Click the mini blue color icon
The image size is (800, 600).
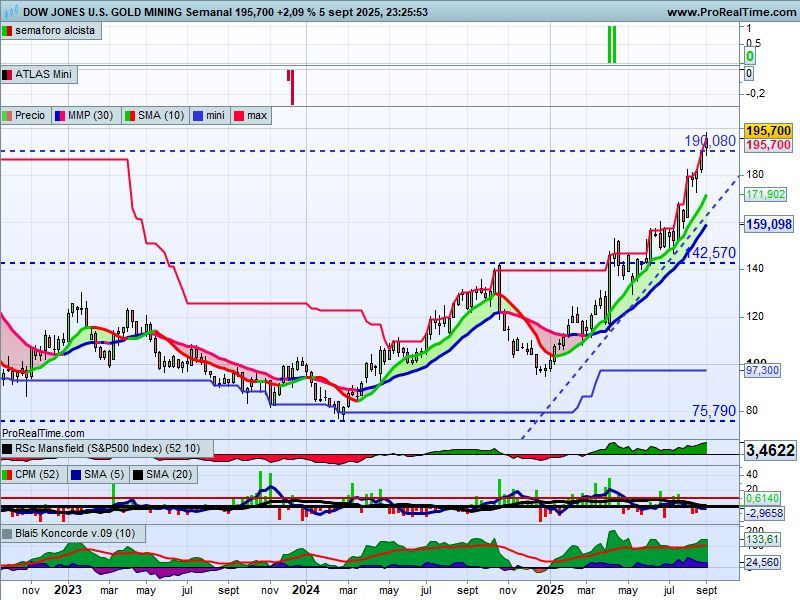(197, 116)
